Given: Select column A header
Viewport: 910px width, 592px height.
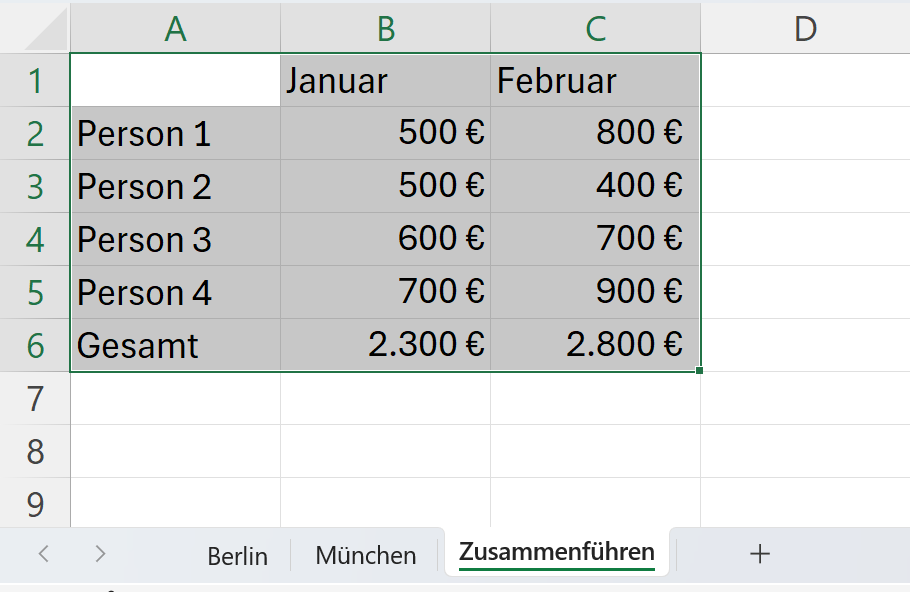Looking at the screenshot, I should (x=176, y=29).
